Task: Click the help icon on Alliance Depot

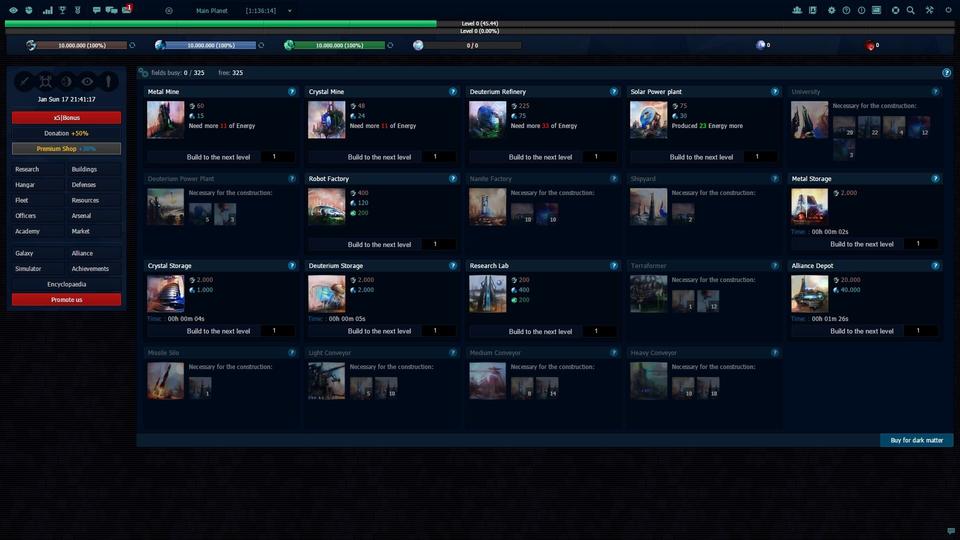Action: (x=936, y=266)
